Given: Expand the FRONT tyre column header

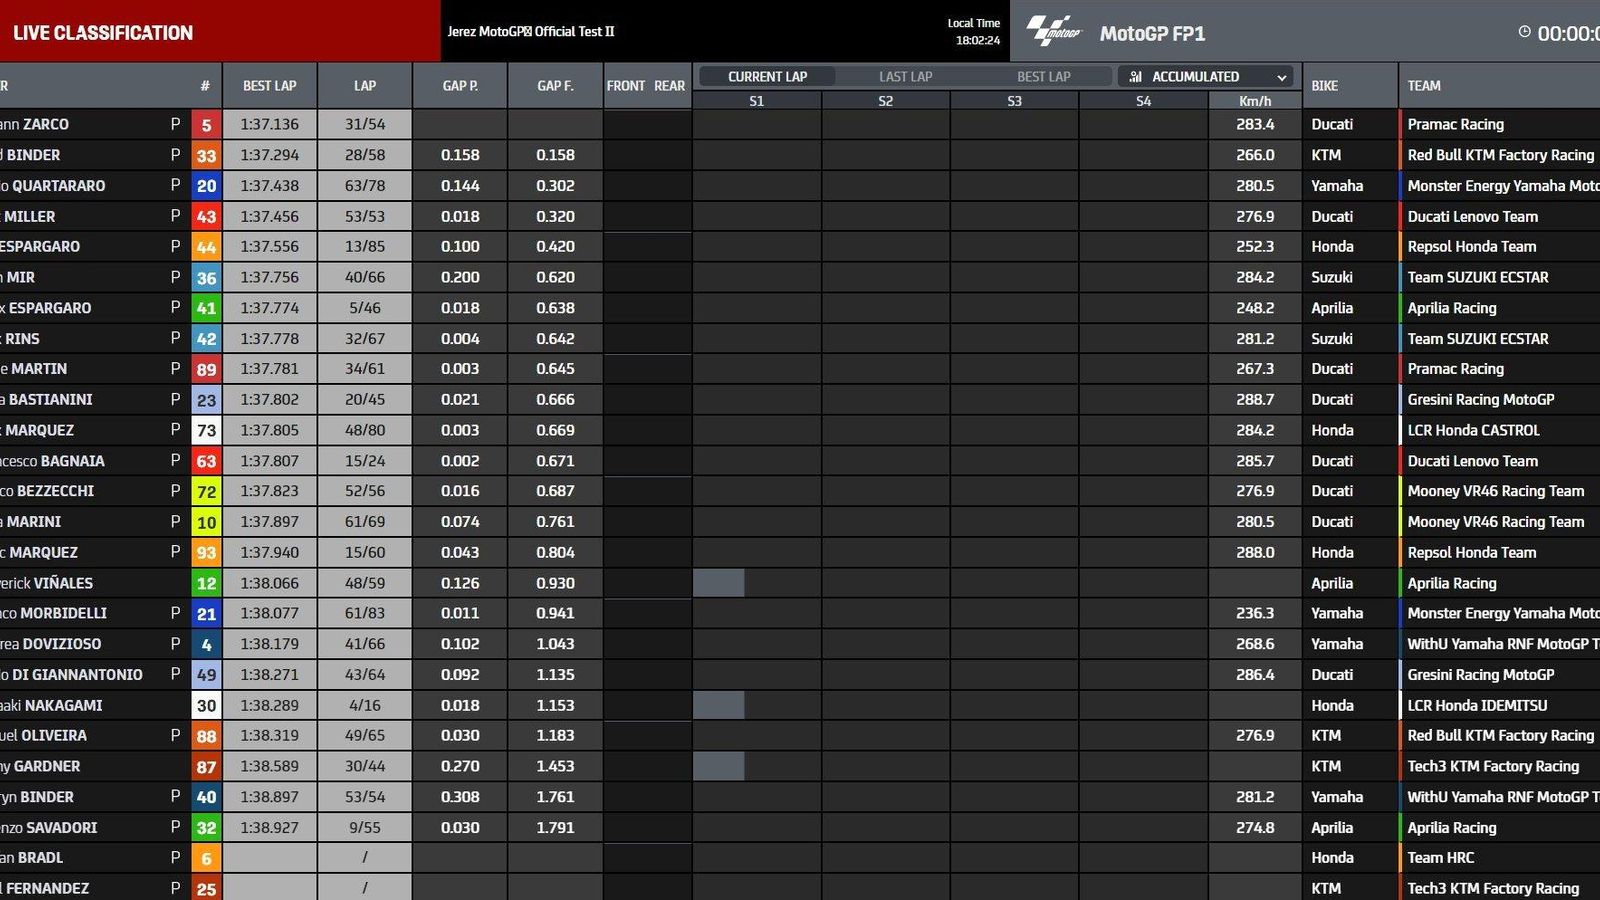Looking at the screenshot, I should click(x=624, y=86).
